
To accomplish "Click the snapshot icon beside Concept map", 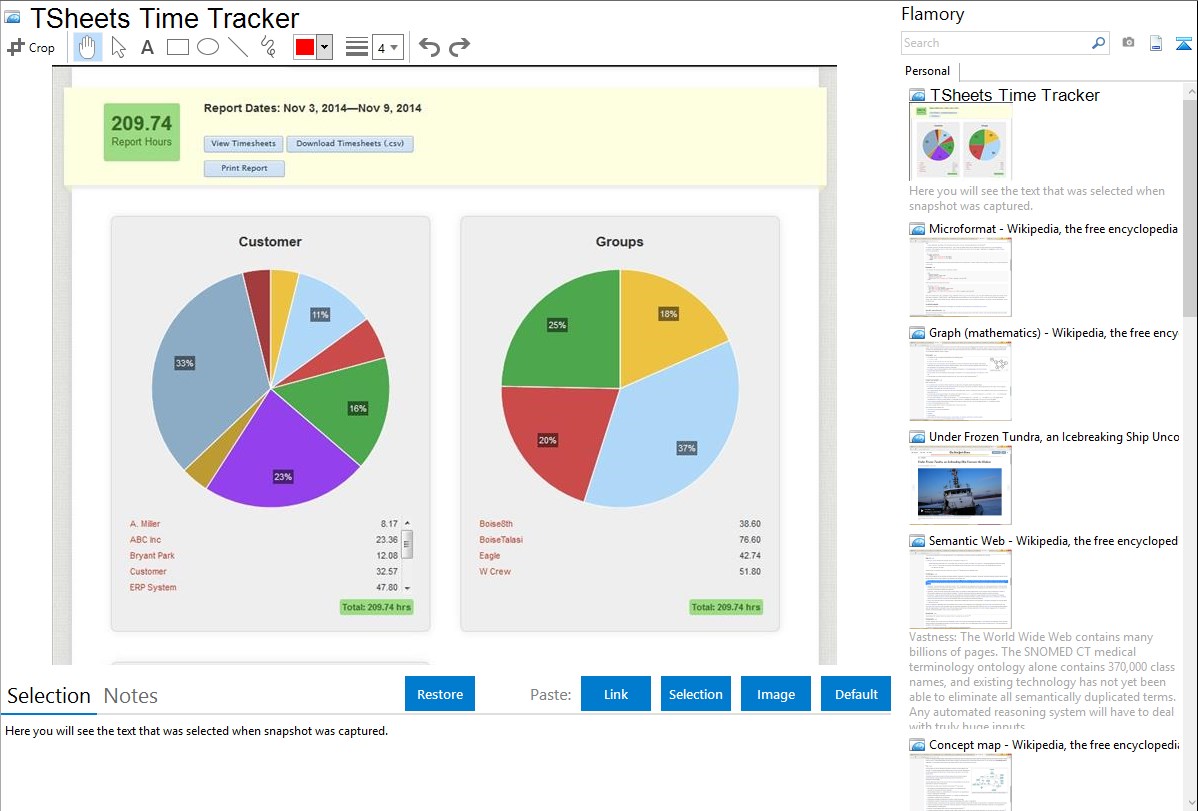I will click(x=917, y=745).
